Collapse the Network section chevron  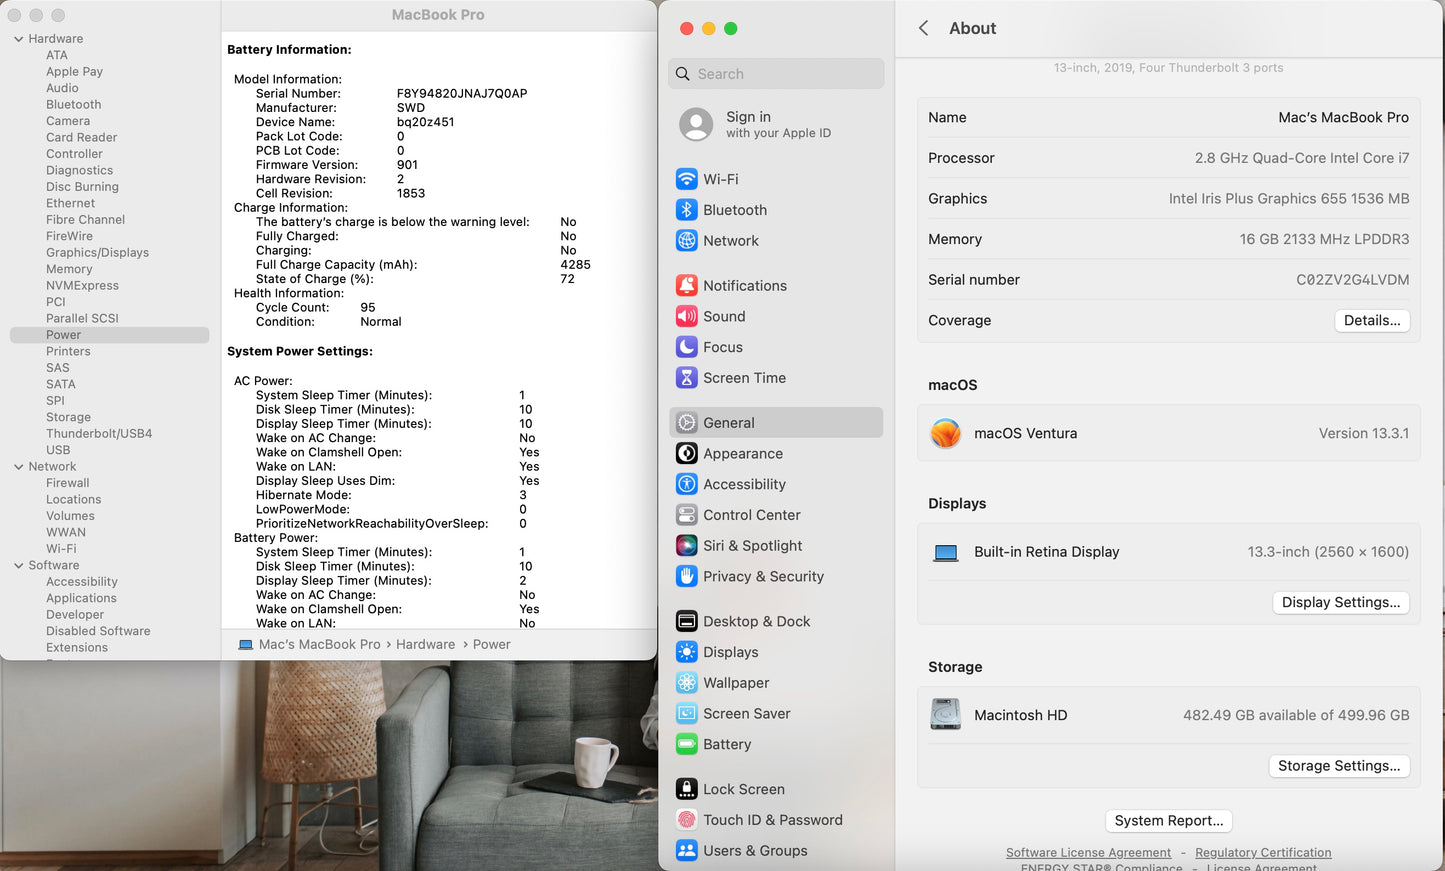(x=17, y=466)
